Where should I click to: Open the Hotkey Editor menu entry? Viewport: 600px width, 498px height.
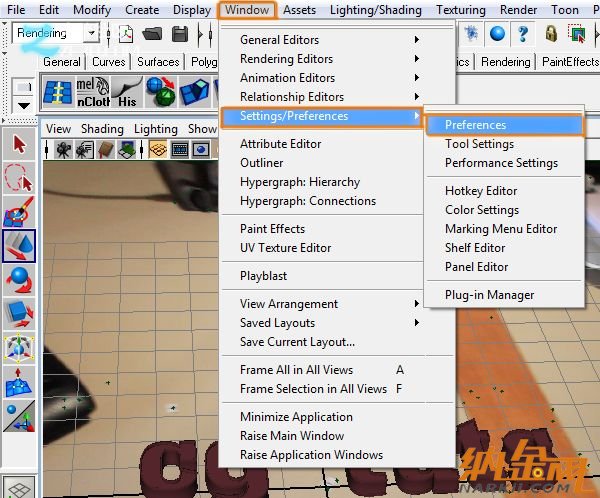481,191
